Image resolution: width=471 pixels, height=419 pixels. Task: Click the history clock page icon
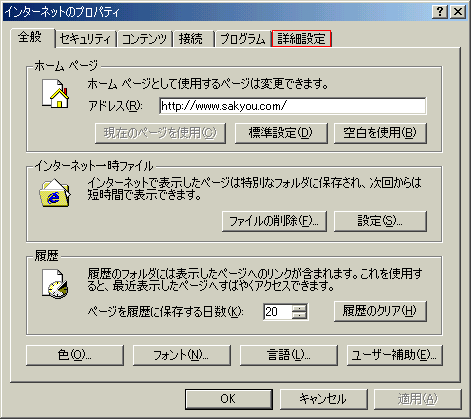(x=55, y=284)
